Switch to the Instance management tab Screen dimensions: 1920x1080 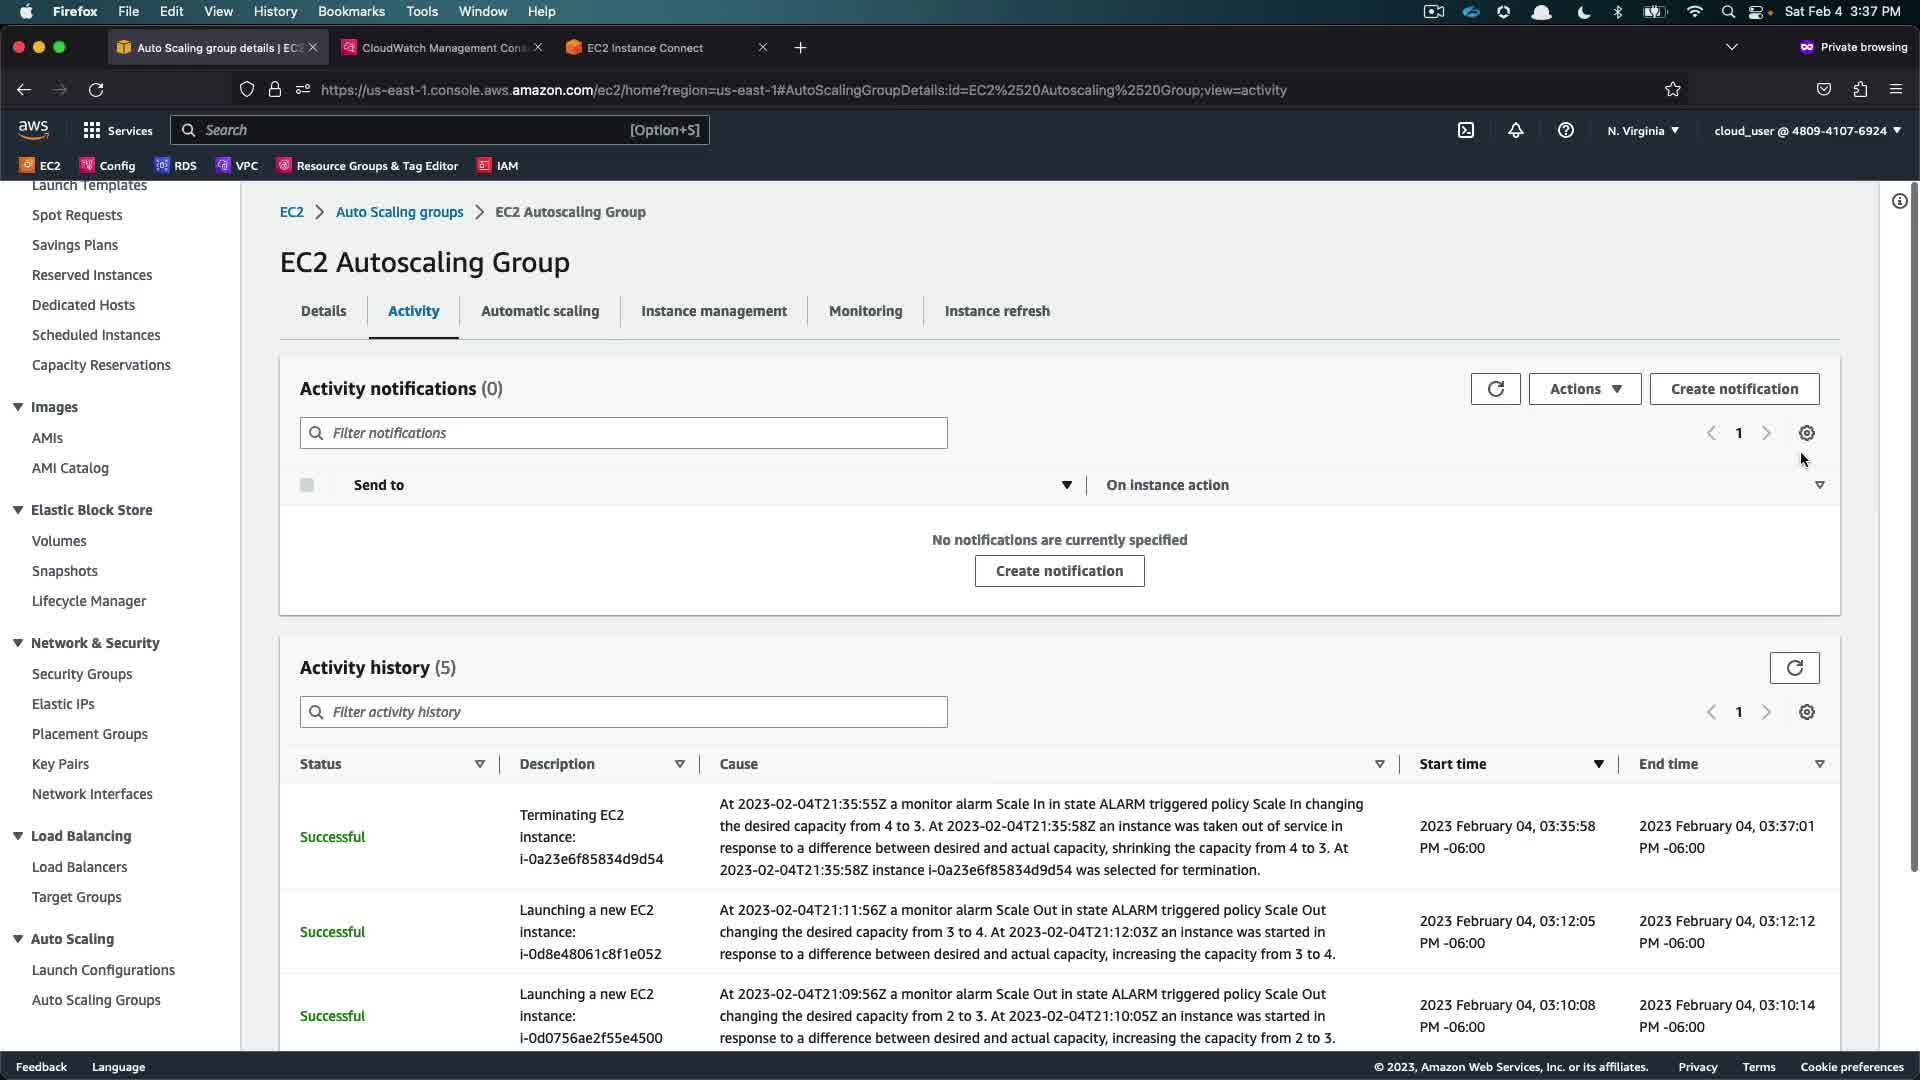click(713, 311)
